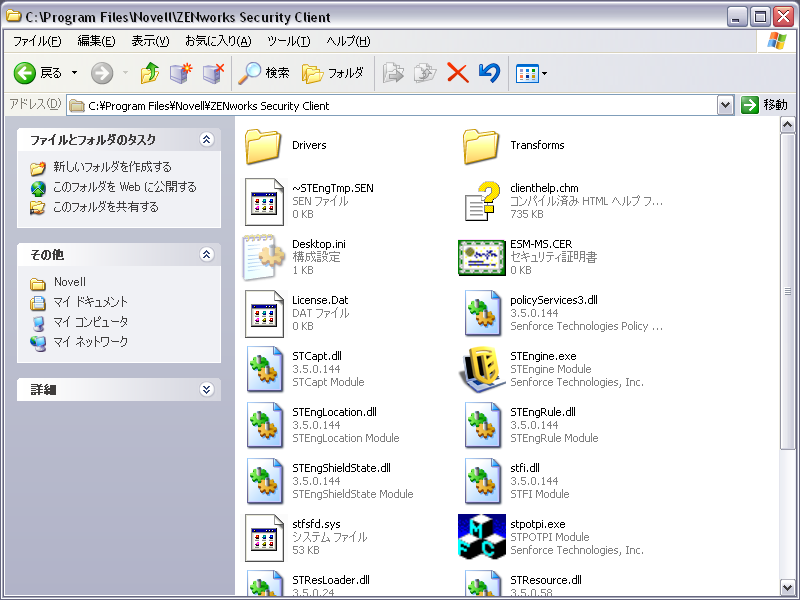This screenshot has height=600, width=800.
Task: Click the vertical scrollbar thumb
Action: click(x=787, y=291)
